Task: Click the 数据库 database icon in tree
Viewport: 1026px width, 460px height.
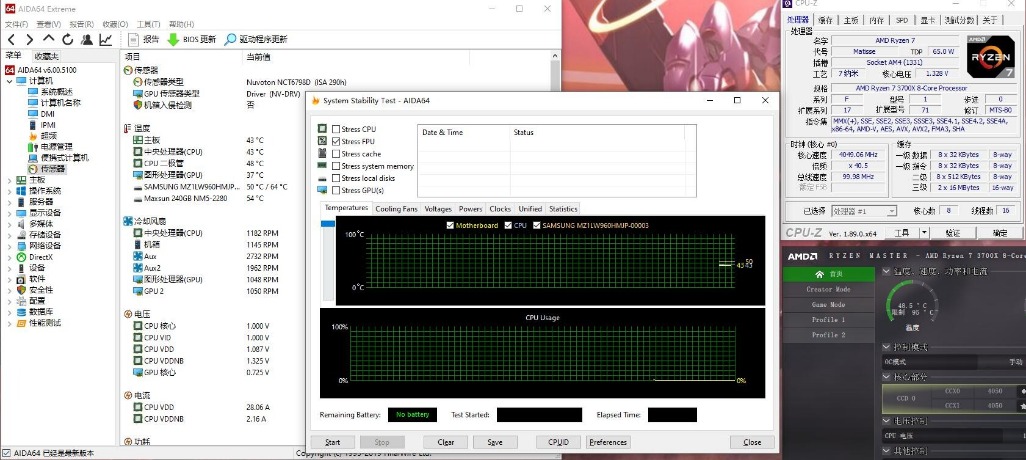Action: 22,312
